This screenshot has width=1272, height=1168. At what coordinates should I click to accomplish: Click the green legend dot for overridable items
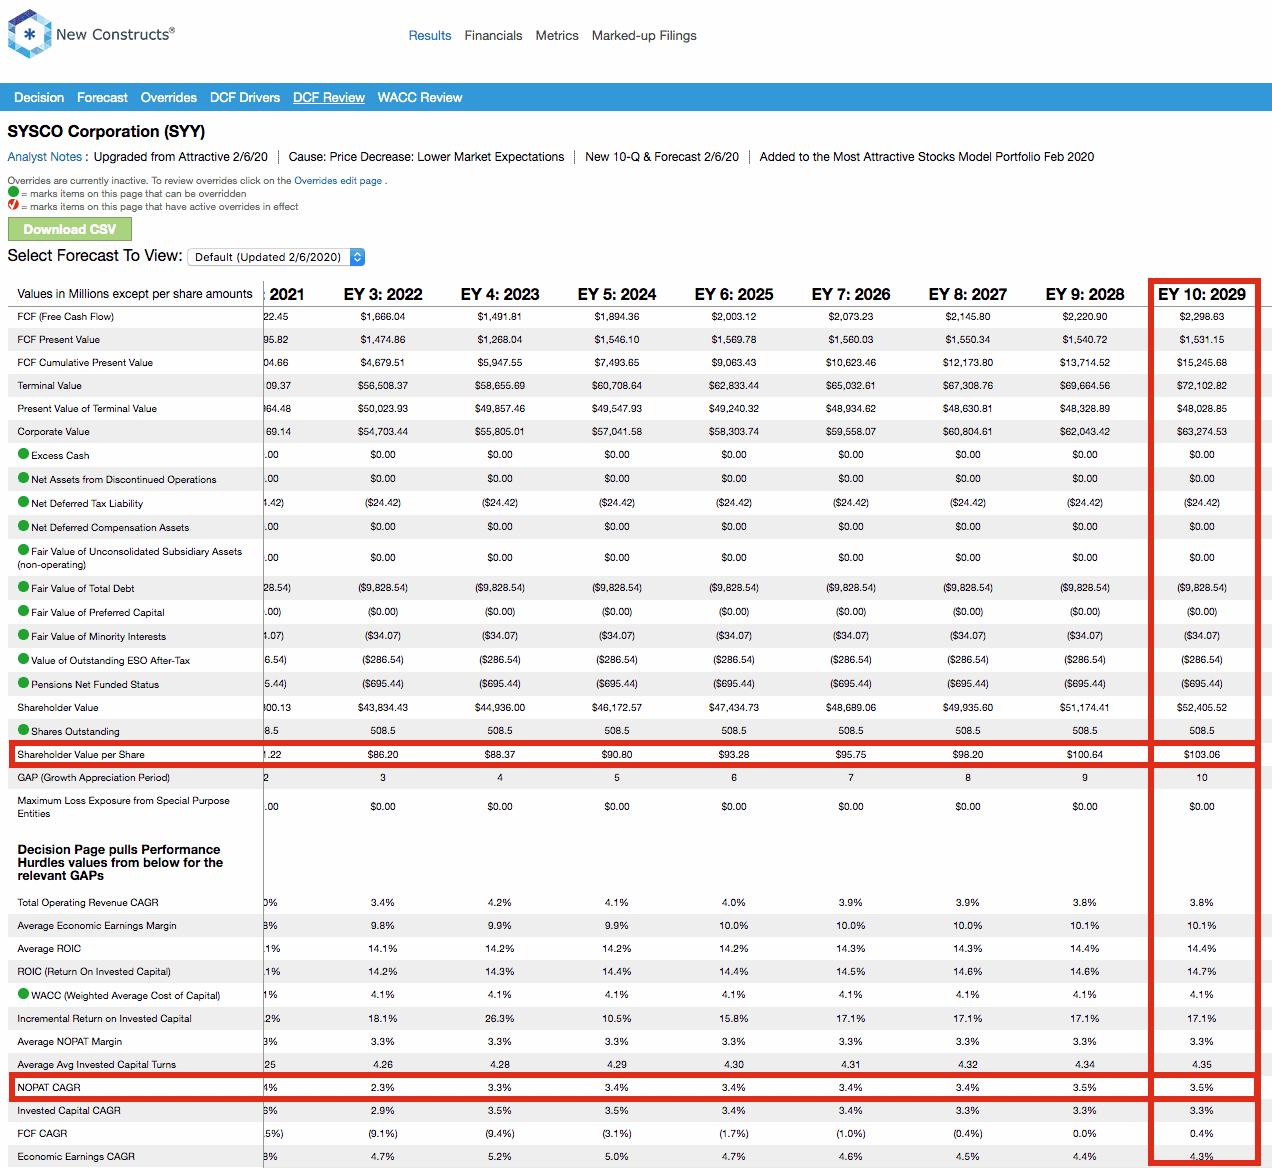[13, 192]
